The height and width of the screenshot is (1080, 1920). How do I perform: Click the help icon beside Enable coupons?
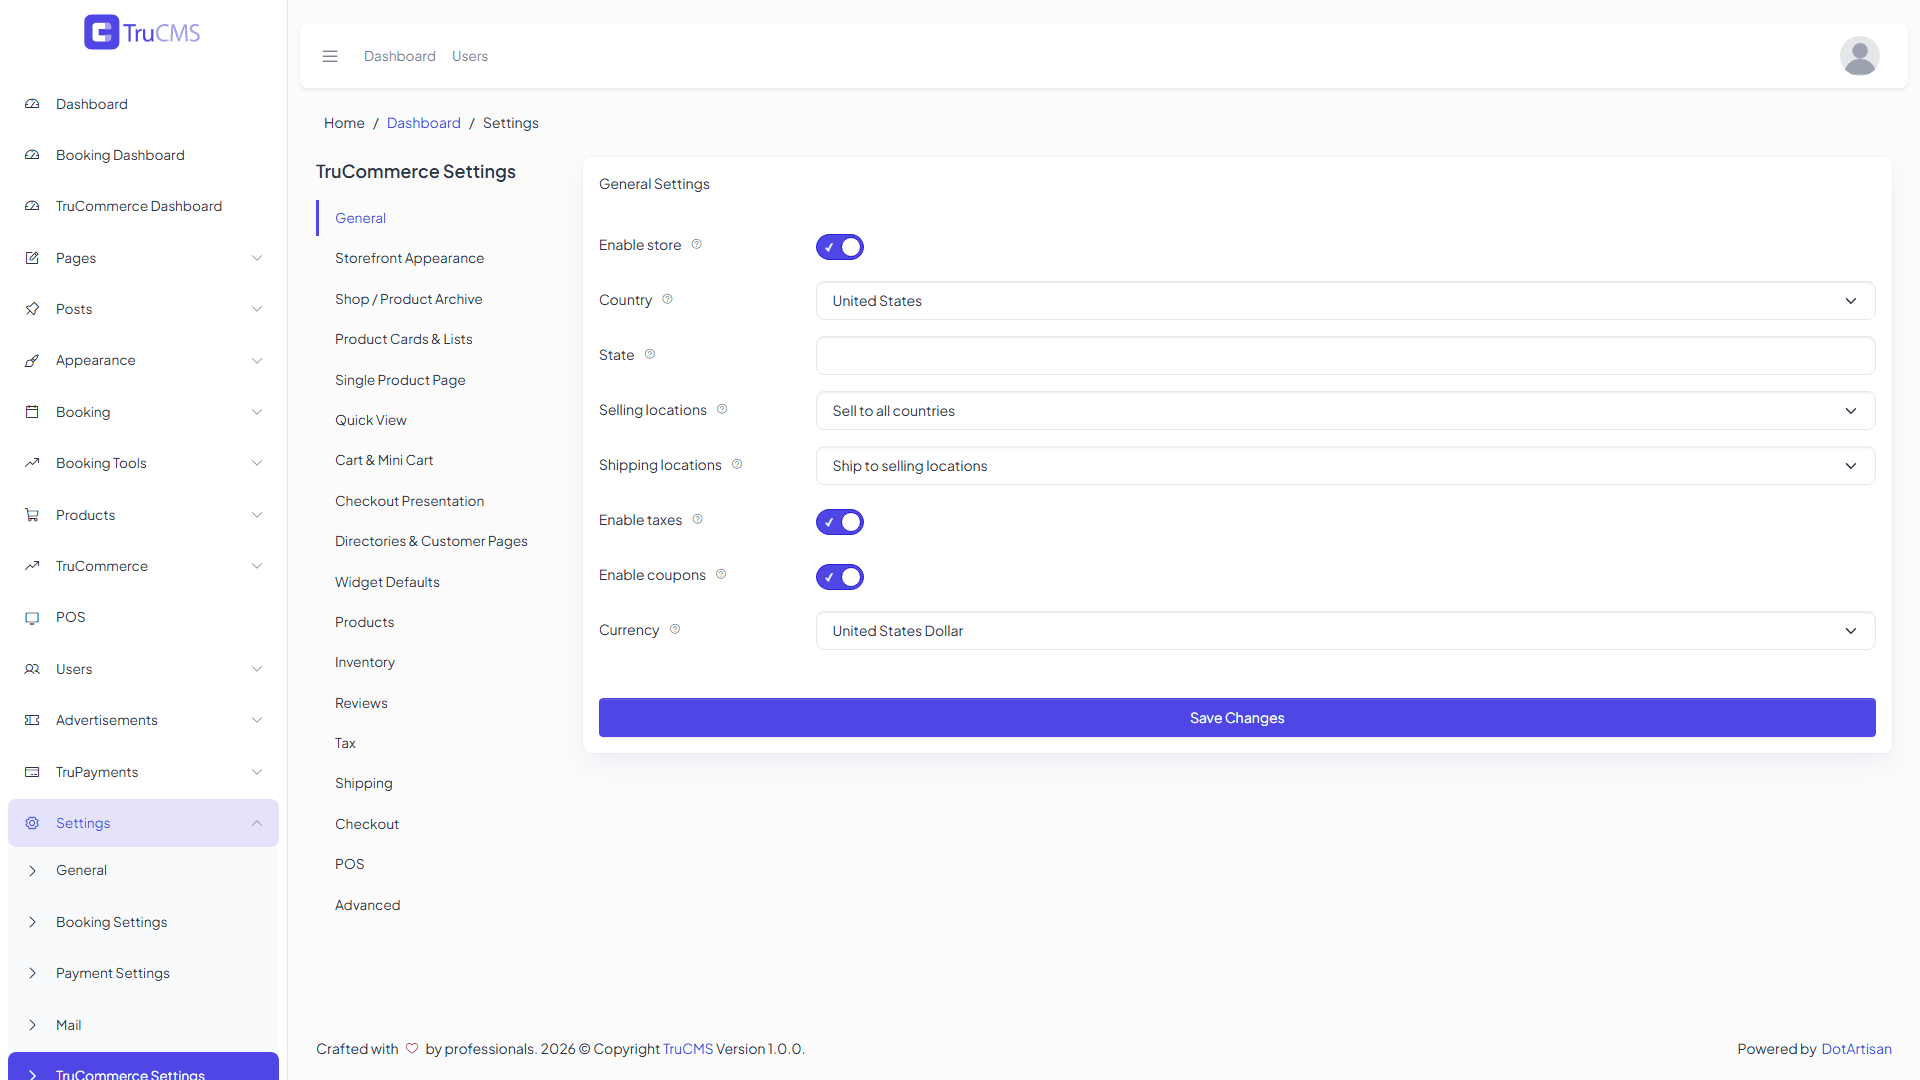pos(721,574)
